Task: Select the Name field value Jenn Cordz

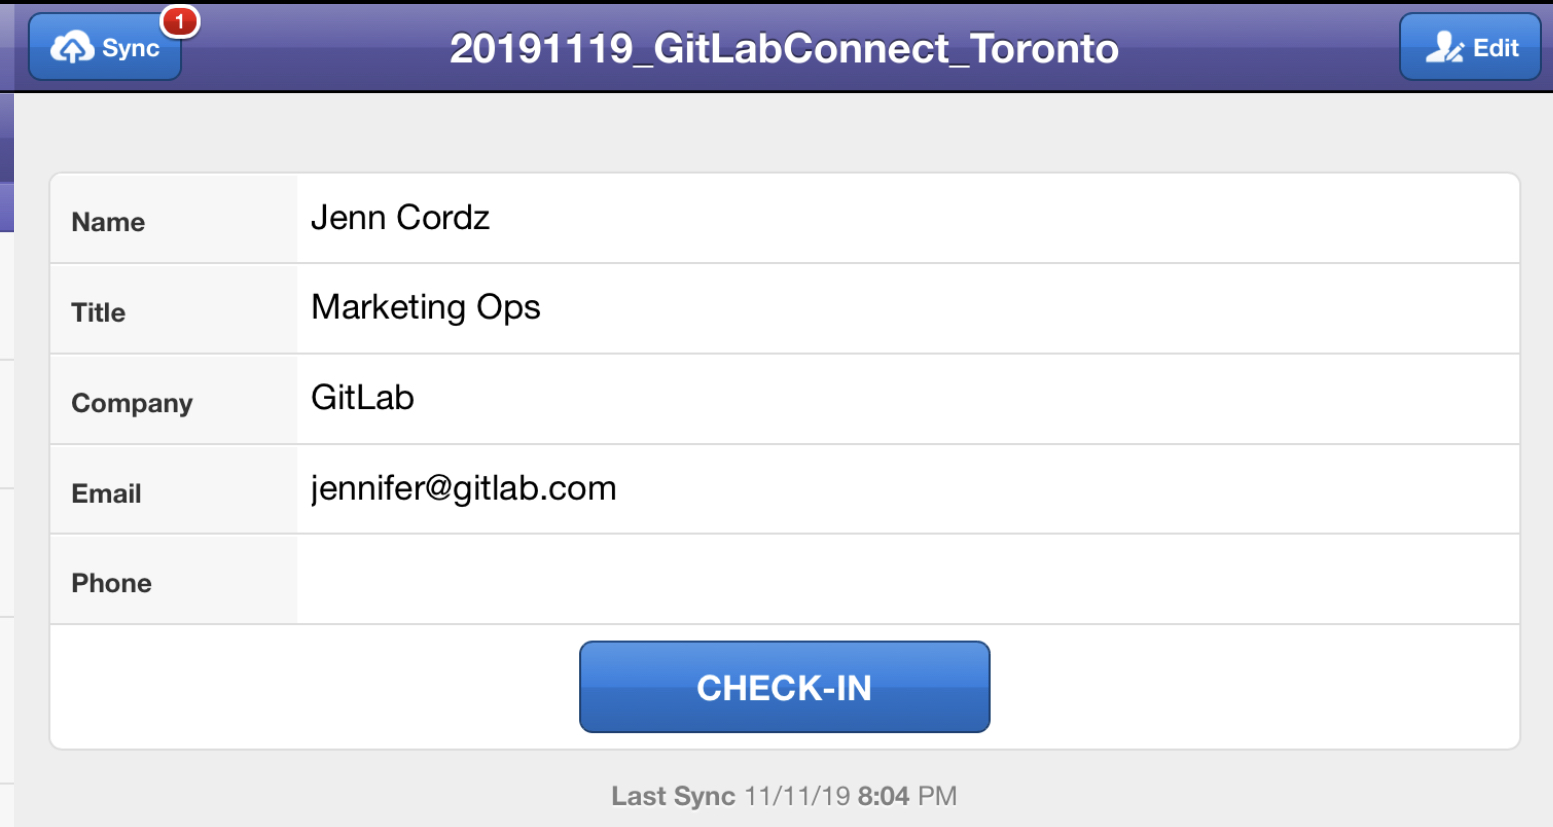Action: coord(400,218)
